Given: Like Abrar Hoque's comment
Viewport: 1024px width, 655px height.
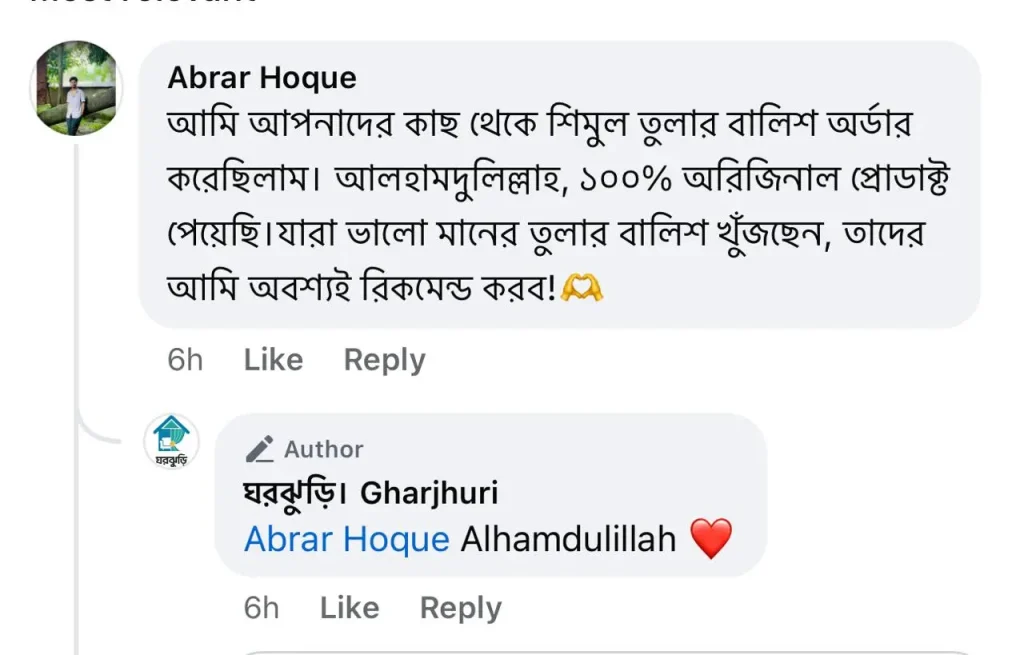Looking at the screenshot, I should pyautogui.click(x=273, y=360).
